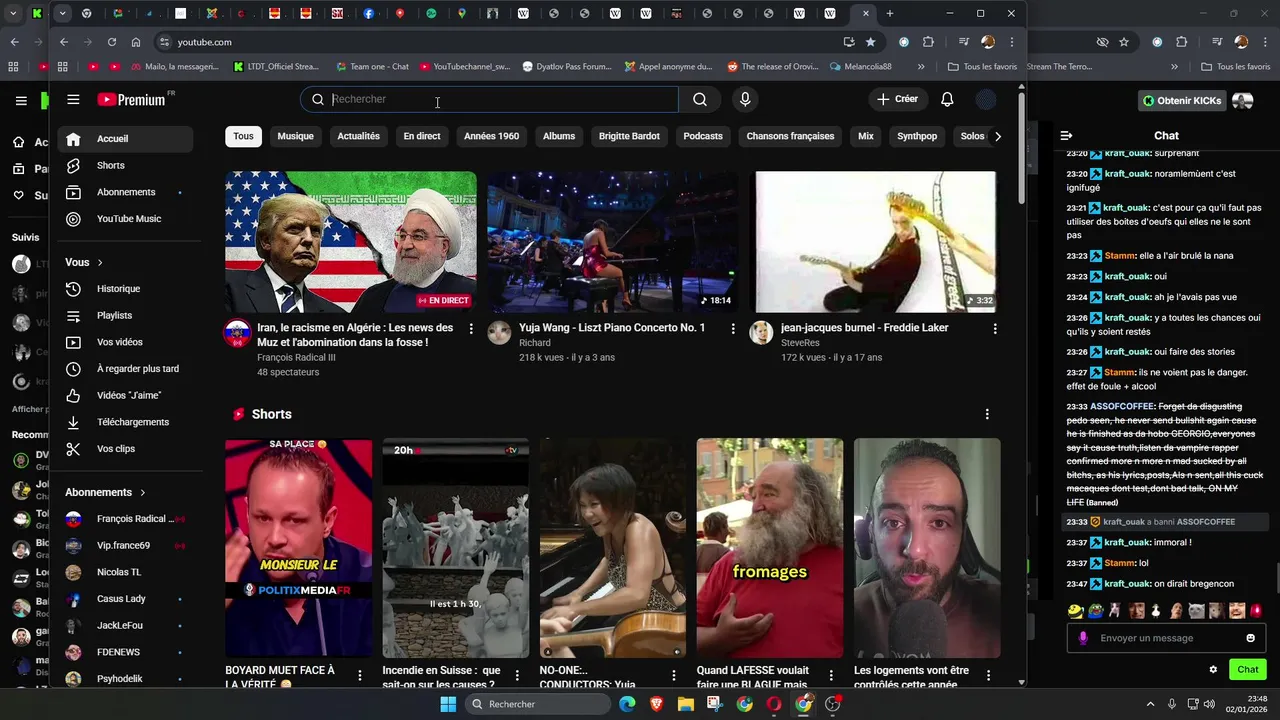Expand Abonnements section chevron

click(x=142, y=492)
